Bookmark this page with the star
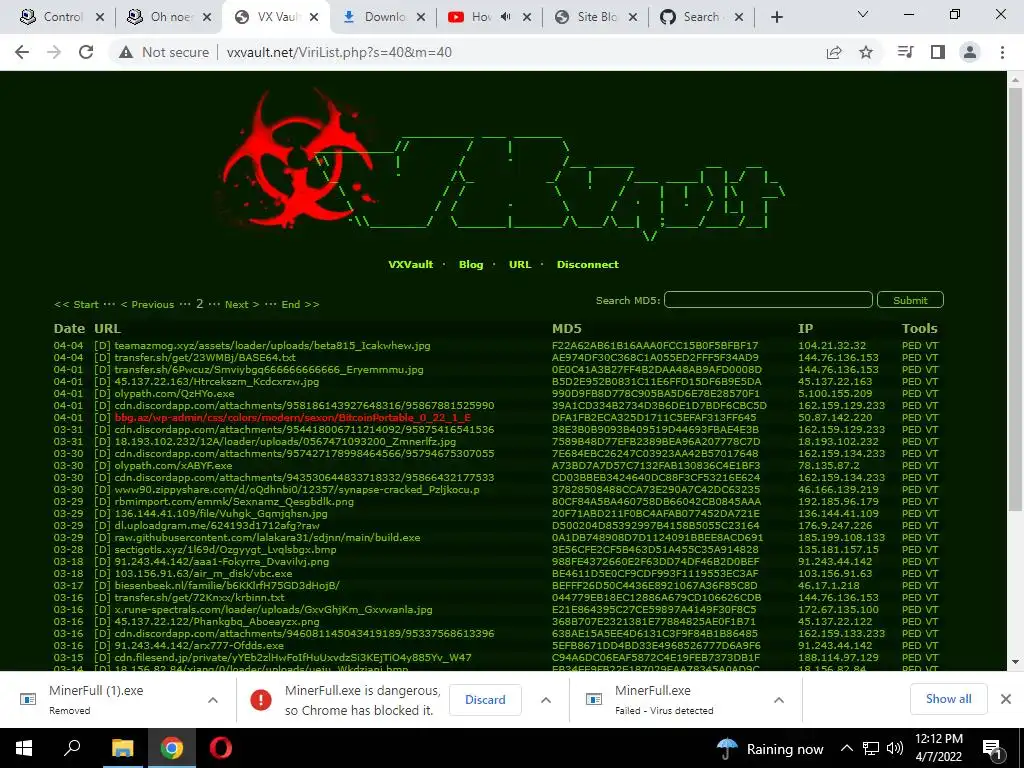This screenshot has height=768, width=1024. pos(866,52)
